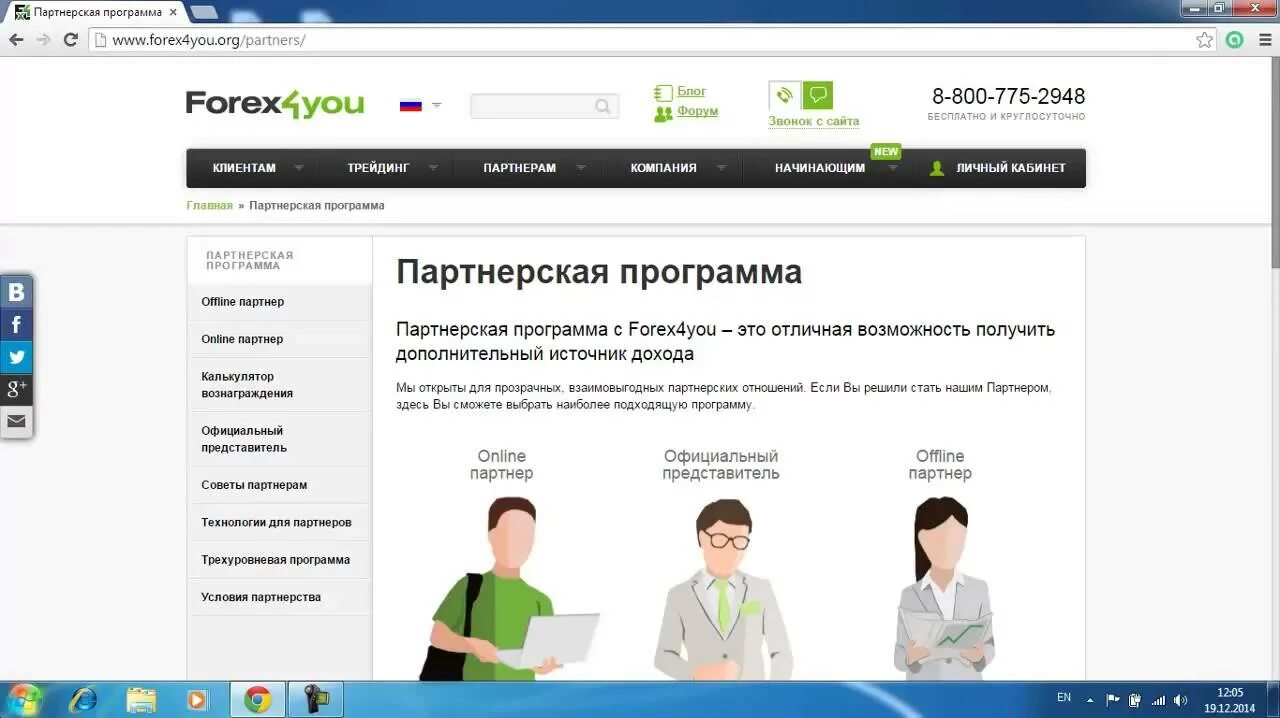Expand ТРЕЙДИНГ dropdown arrow
The width and height of the screenshot is (1280, 718).
point(432,168)
